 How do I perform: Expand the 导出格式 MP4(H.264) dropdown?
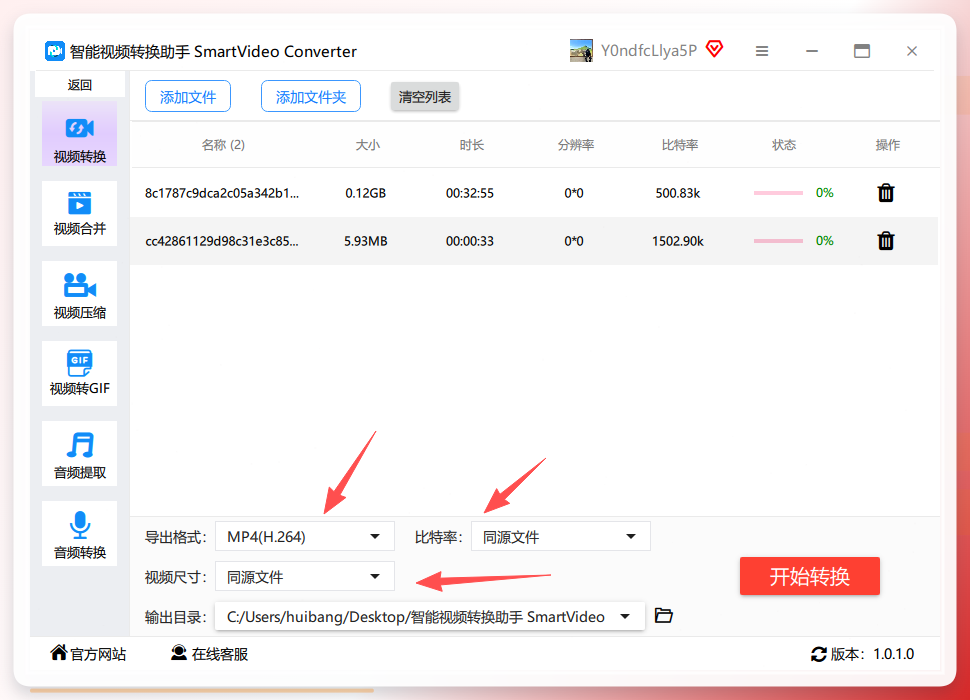[x=304, y=536]
